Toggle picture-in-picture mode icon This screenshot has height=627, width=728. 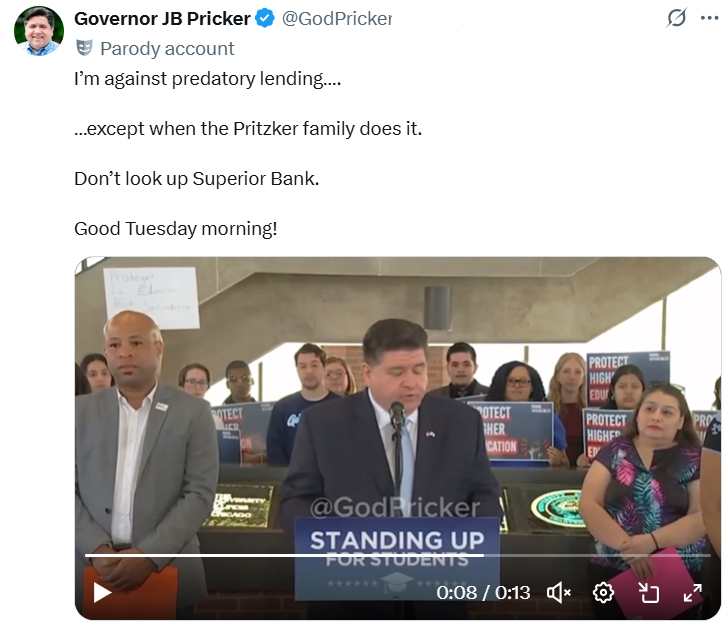649,593
